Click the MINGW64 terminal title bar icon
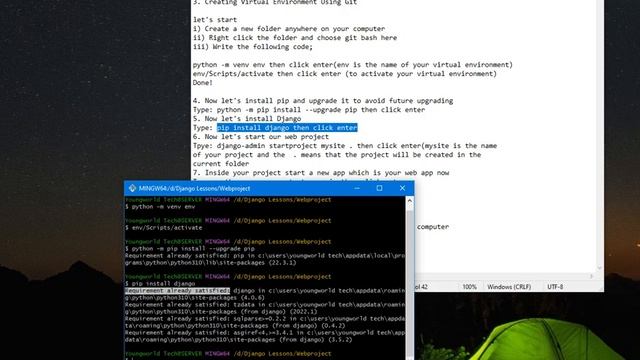Viewport: 640px width, 360px height. [x=132, y=188]
